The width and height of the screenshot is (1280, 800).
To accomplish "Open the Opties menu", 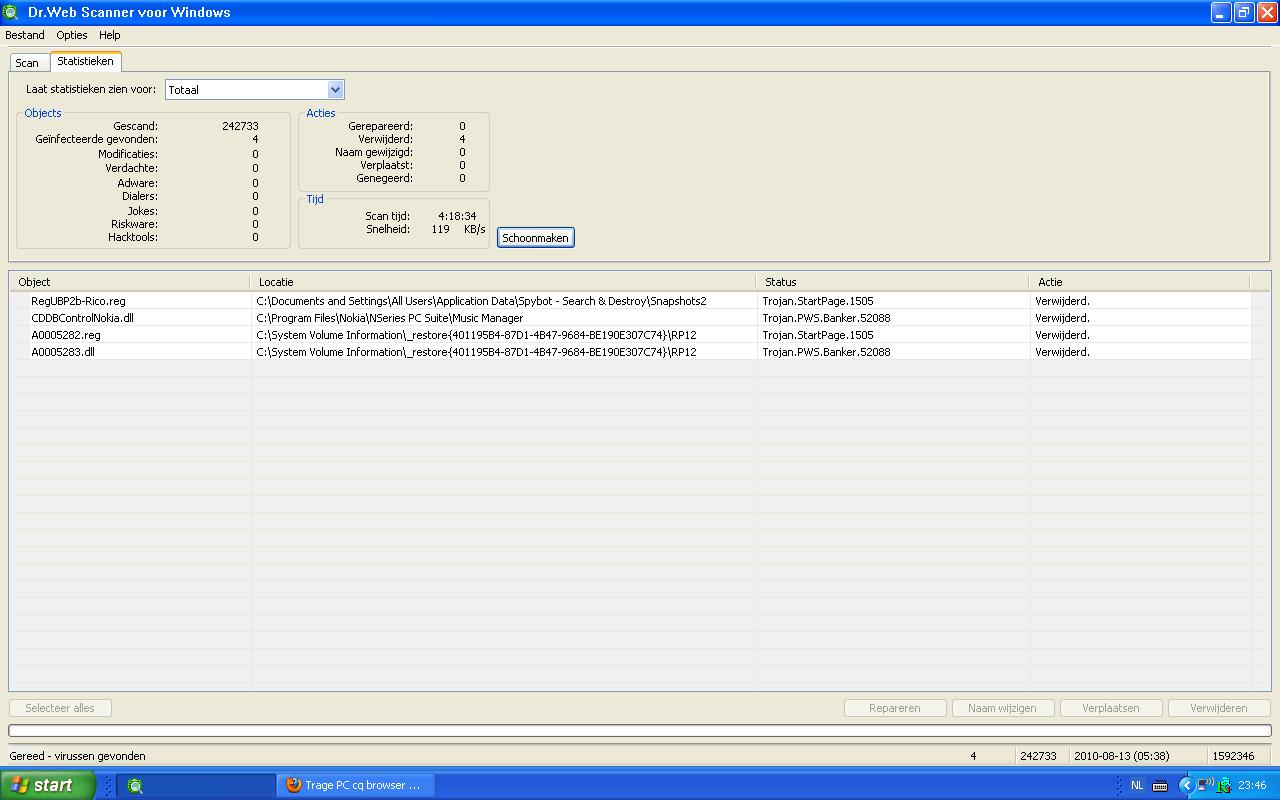I will pos(72,35).
